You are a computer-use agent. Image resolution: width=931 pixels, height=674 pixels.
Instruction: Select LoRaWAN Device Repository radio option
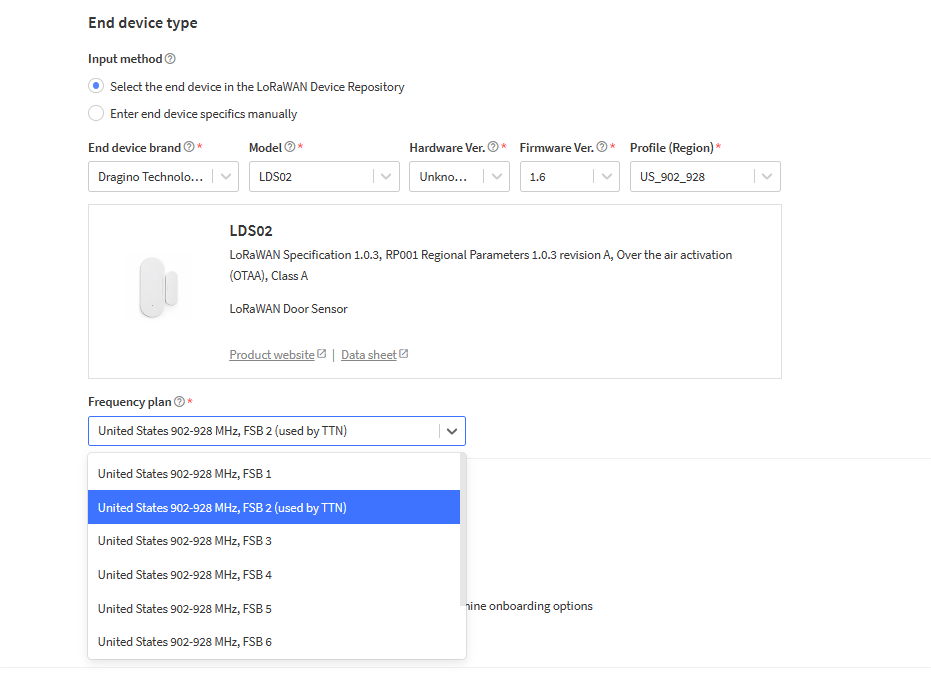(96, 86)
